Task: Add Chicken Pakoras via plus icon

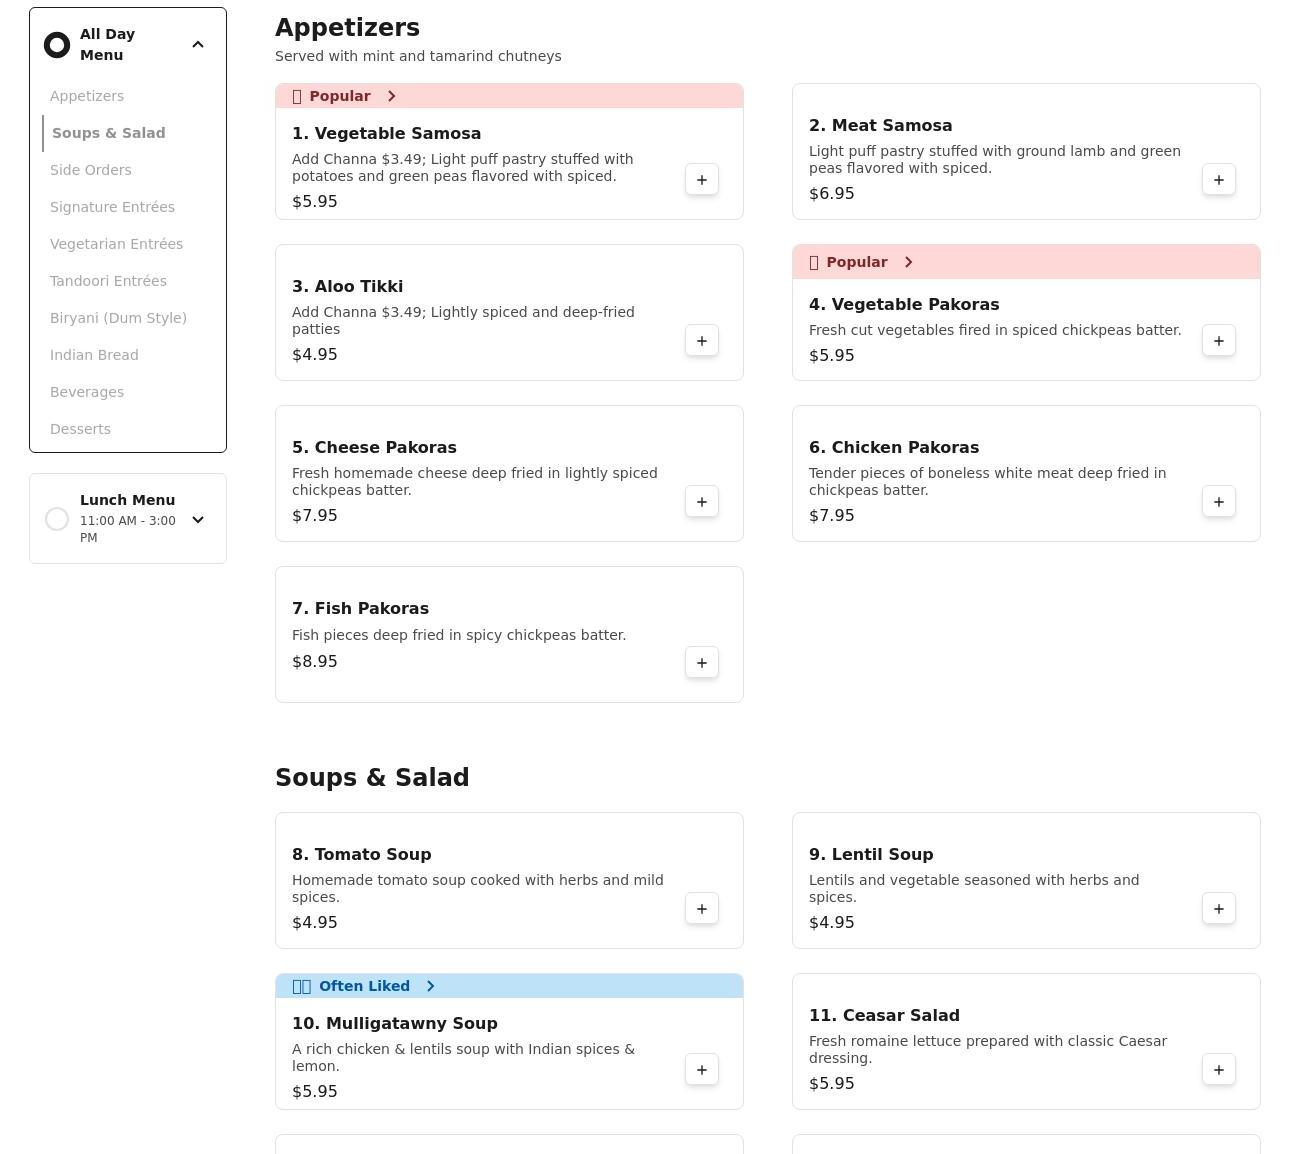Action: click(1218, 502)
